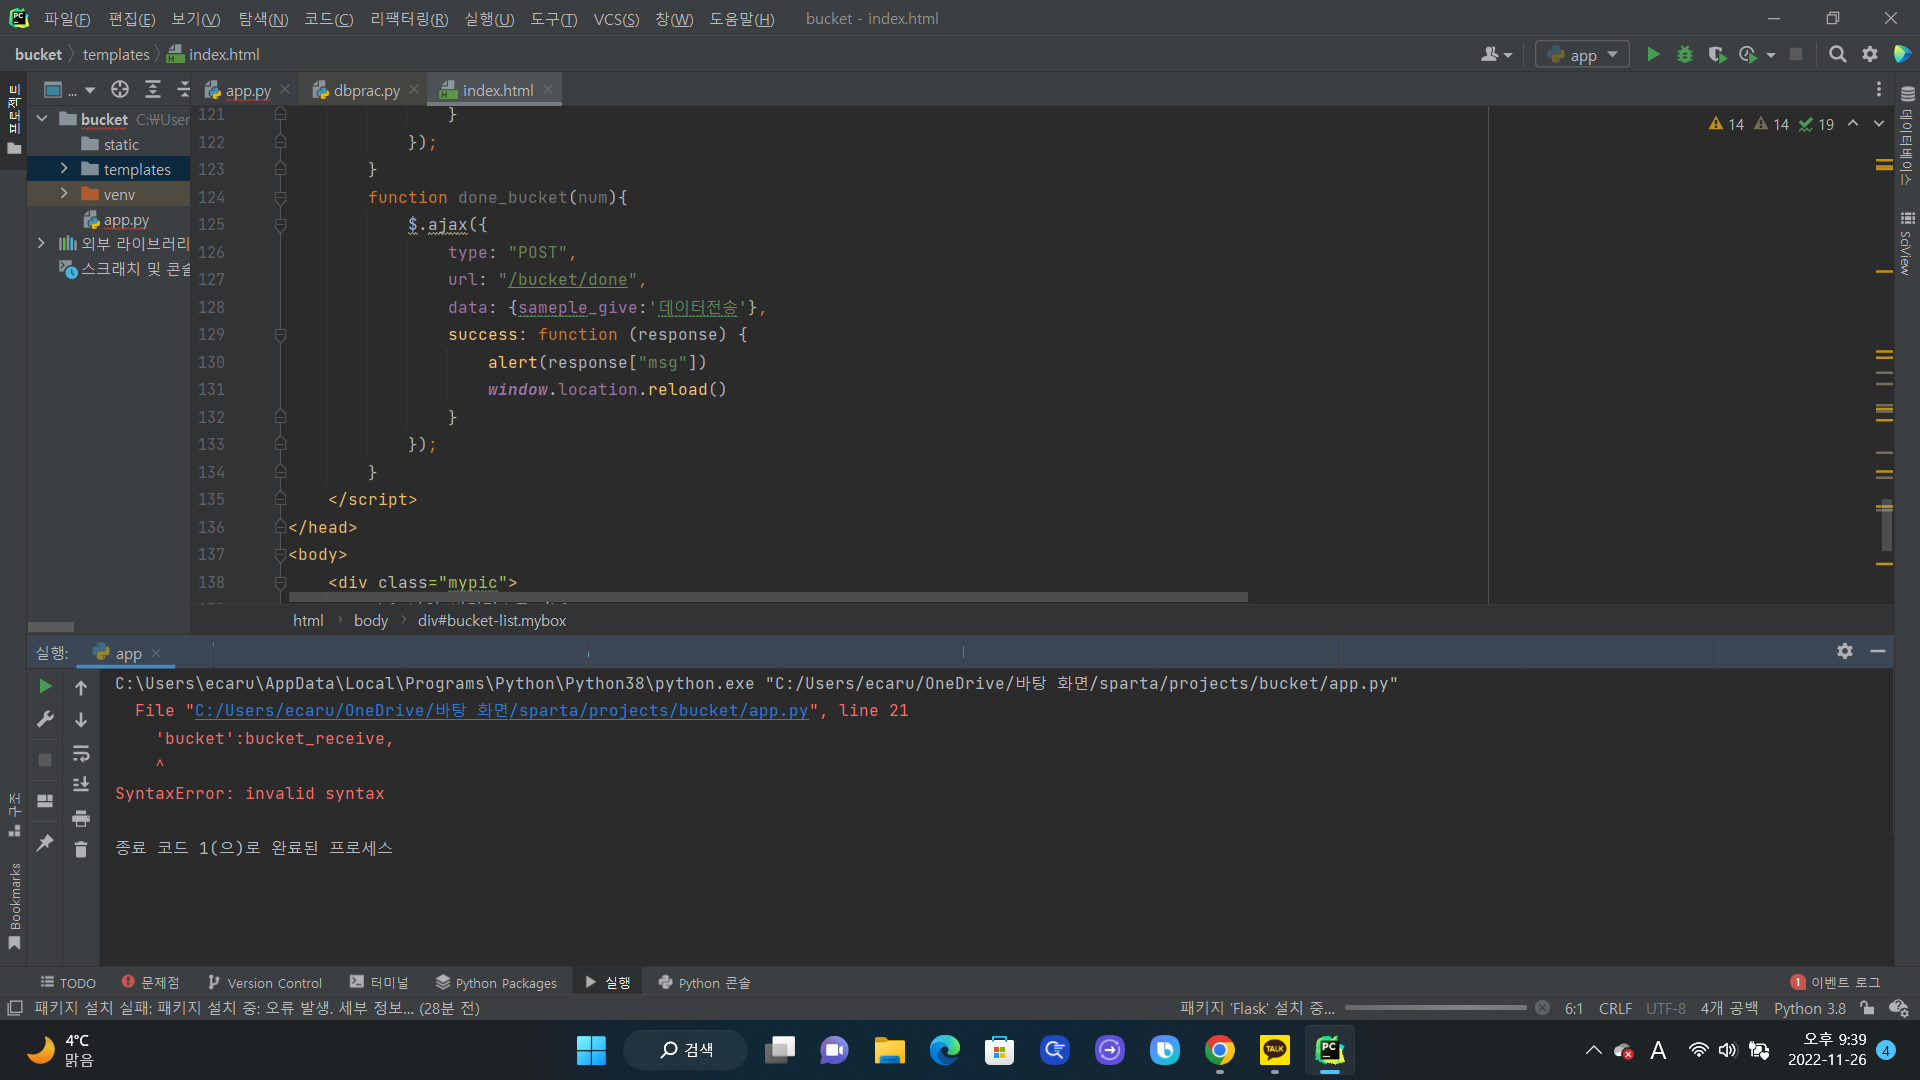Open the user account dropdown in toolbar

coord(1496,55)
